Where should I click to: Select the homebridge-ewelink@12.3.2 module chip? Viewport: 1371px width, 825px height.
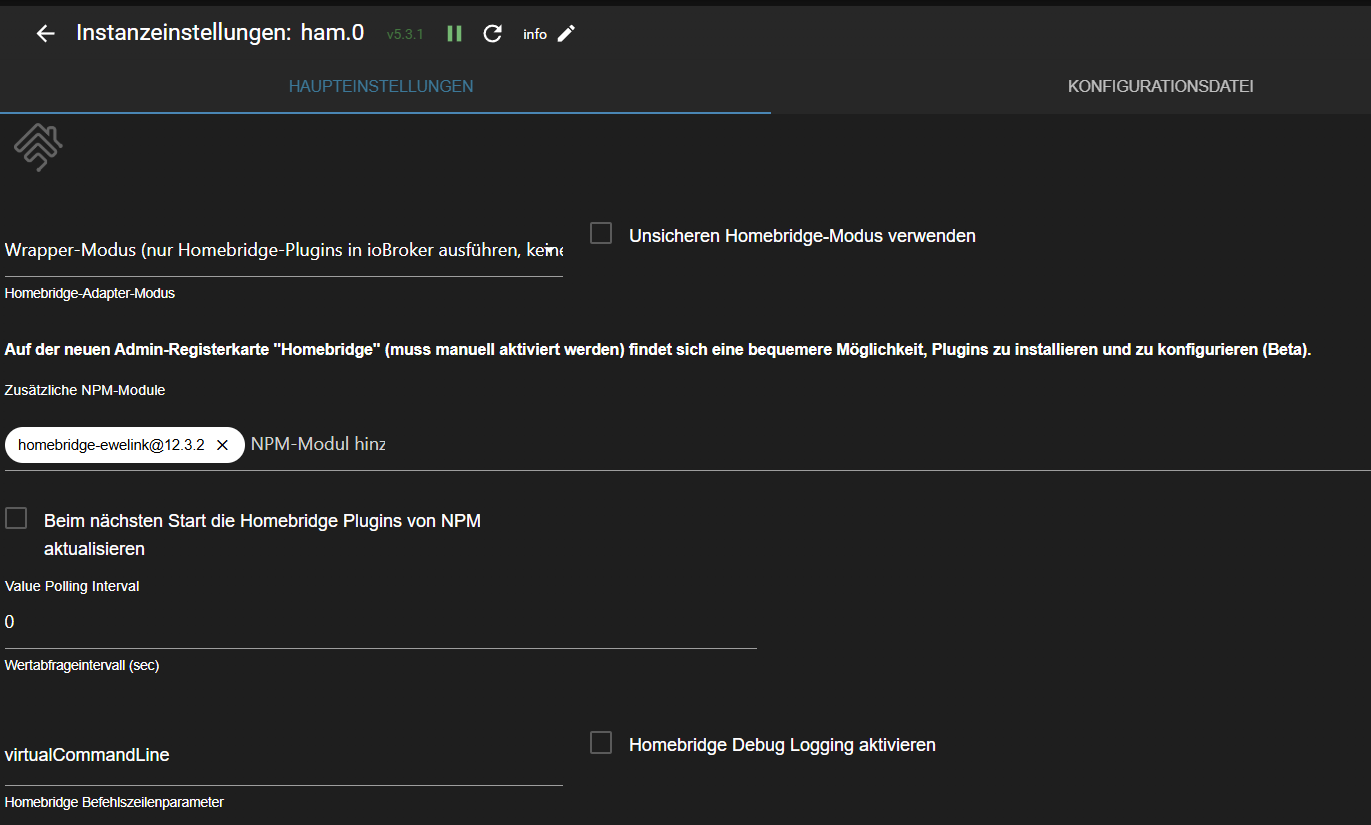(x=111, y=445)
